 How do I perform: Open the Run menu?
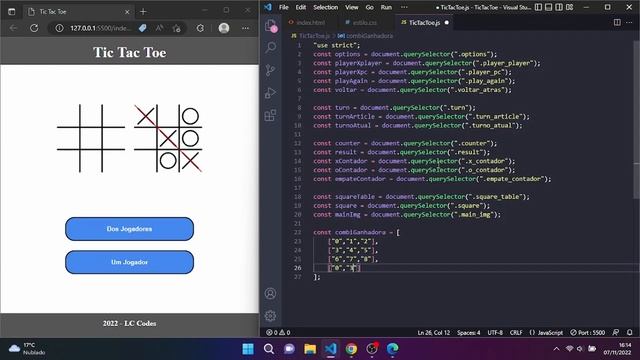point(386,7)
